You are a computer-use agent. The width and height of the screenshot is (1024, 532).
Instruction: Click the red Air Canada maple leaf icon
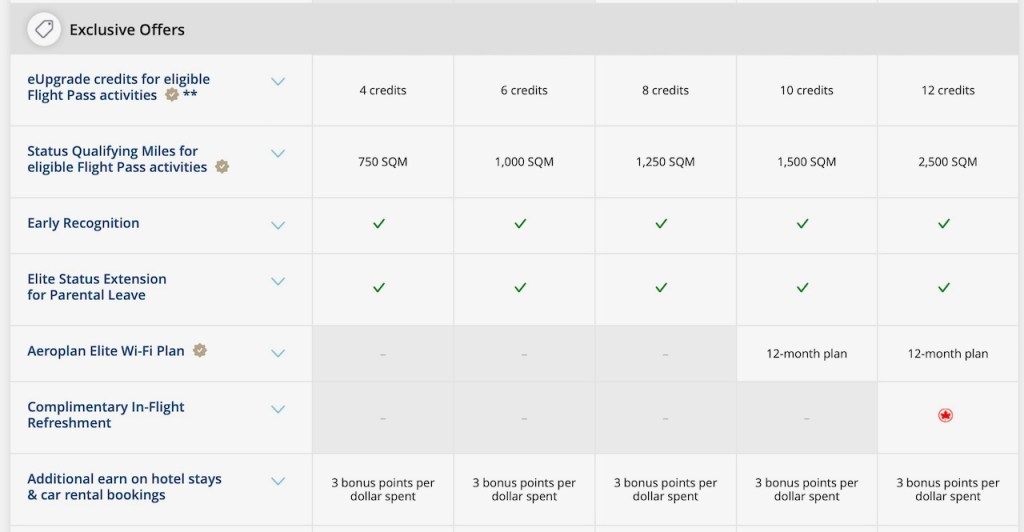945,415
